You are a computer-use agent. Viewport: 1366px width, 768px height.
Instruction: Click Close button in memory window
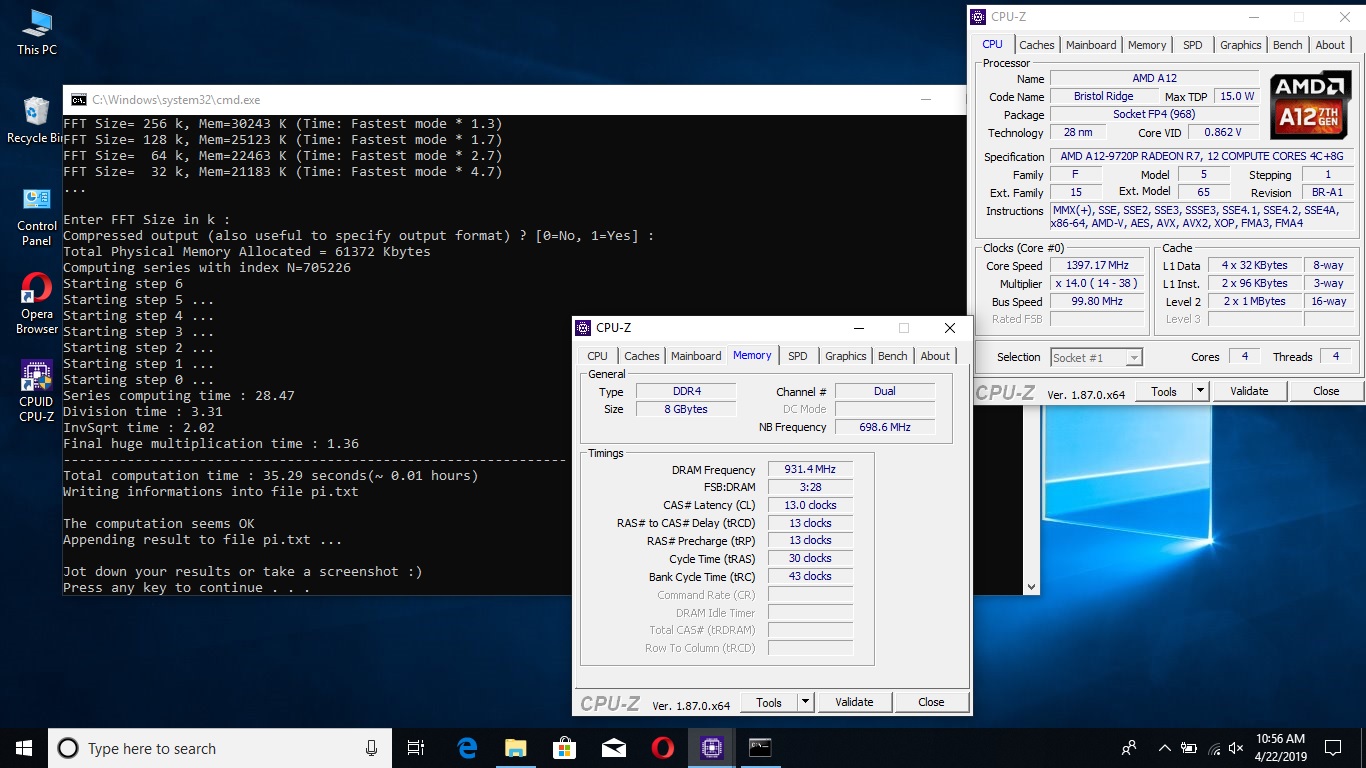(x=931, y=702)
